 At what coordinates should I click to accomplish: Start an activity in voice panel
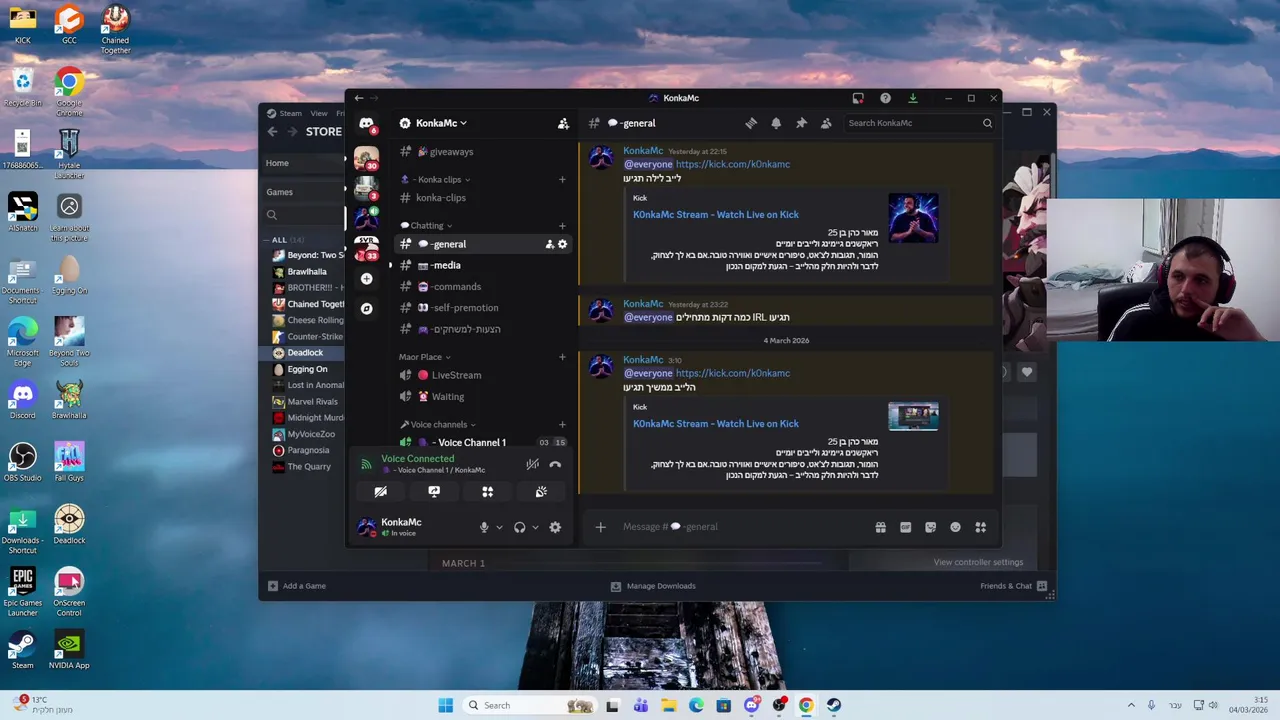[x=487, y=492]
